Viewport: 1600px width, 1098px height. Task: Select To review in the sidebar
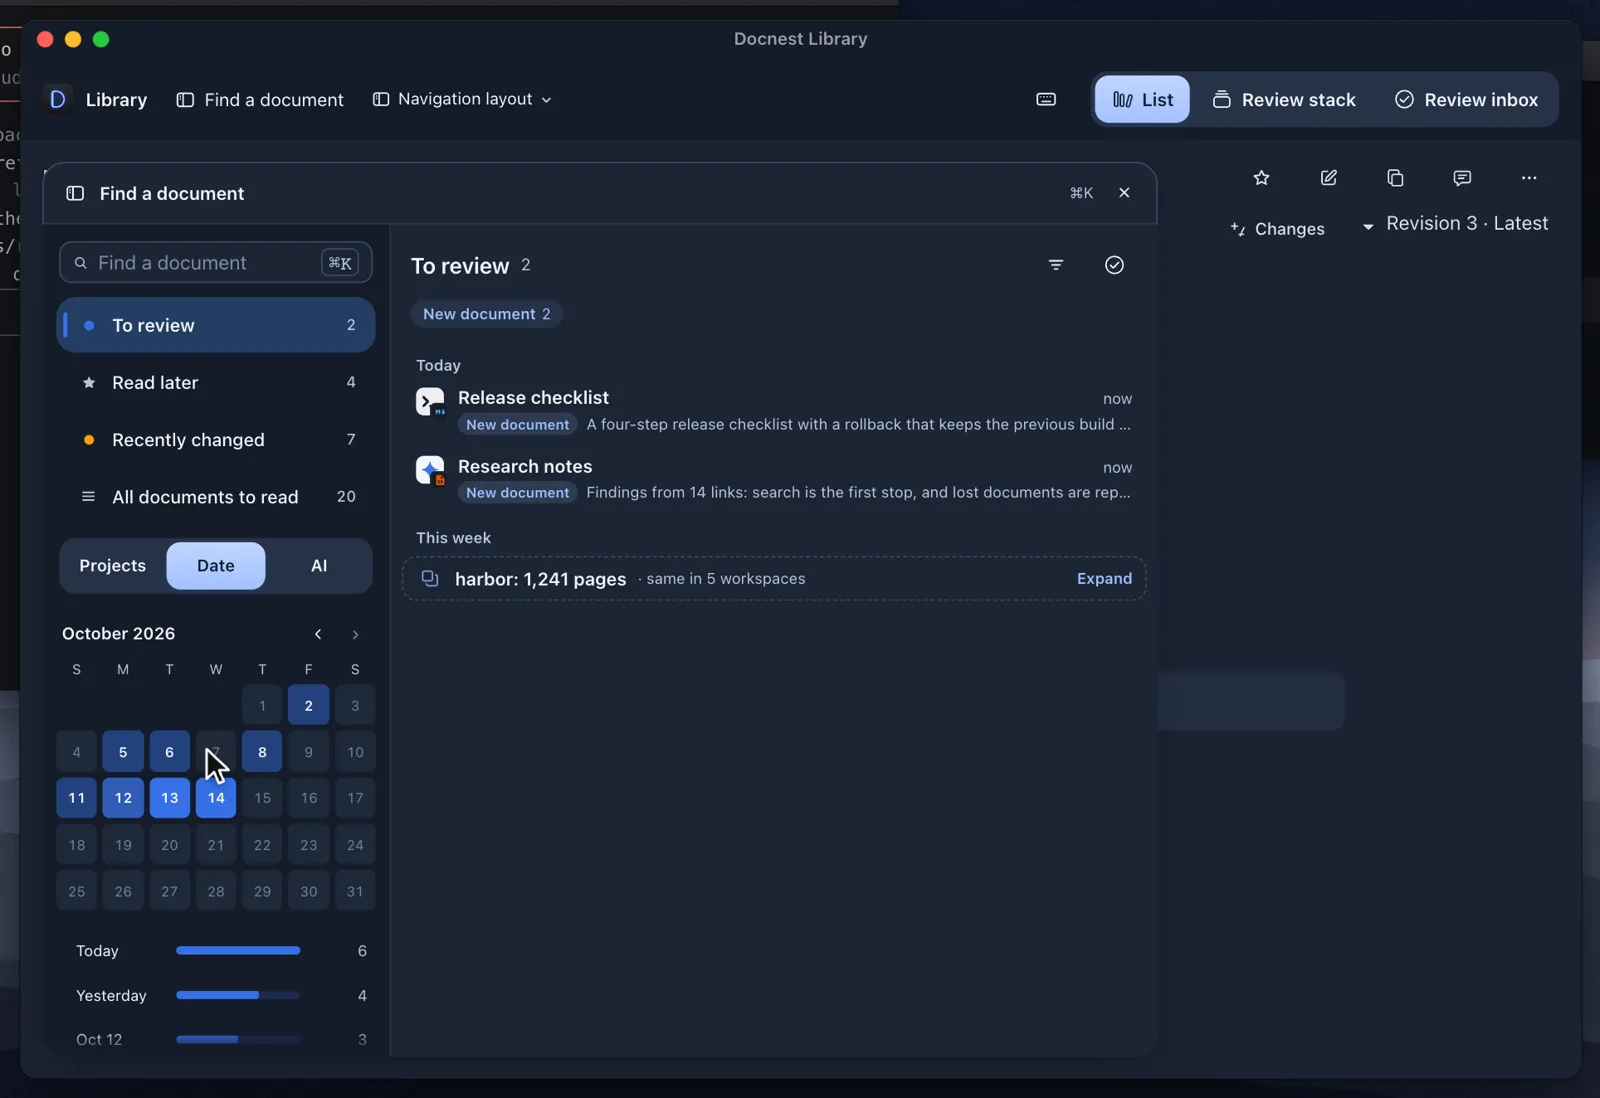pos(216,325)
